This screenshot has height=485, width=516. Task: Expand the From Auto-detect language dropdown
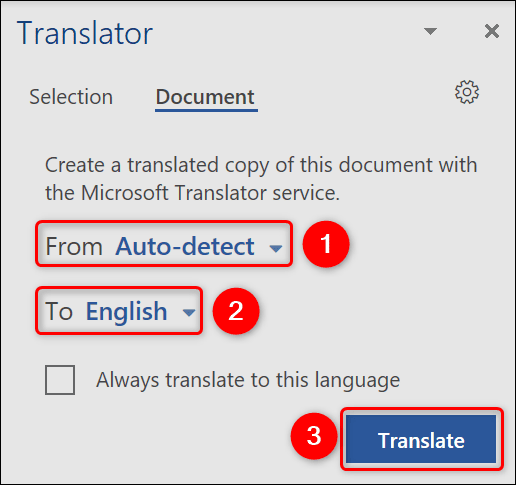point(164,244)
